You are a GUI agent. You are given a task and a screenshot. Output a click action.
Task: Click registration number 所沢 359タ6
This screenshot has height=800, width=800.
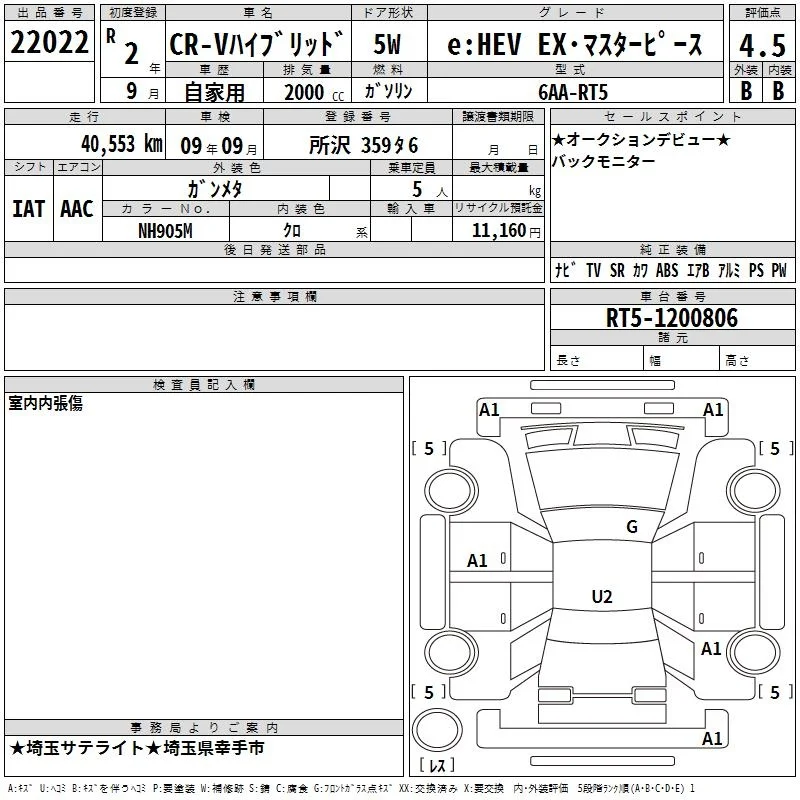(x=363, y=146)
